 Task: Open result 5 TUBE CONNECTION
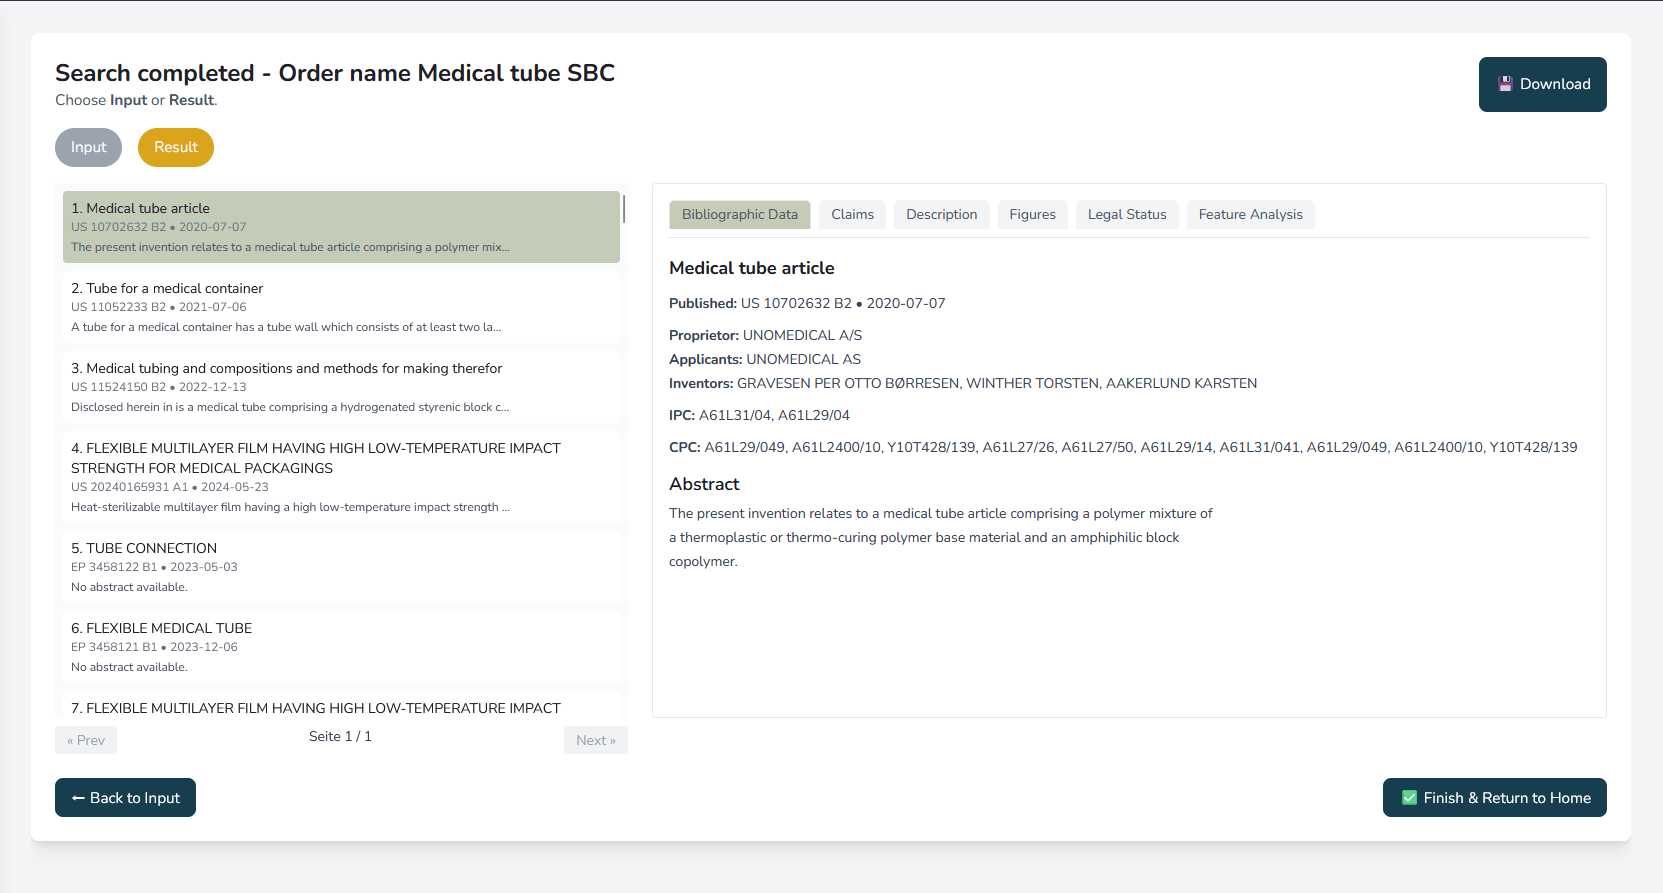pos(341,567)
